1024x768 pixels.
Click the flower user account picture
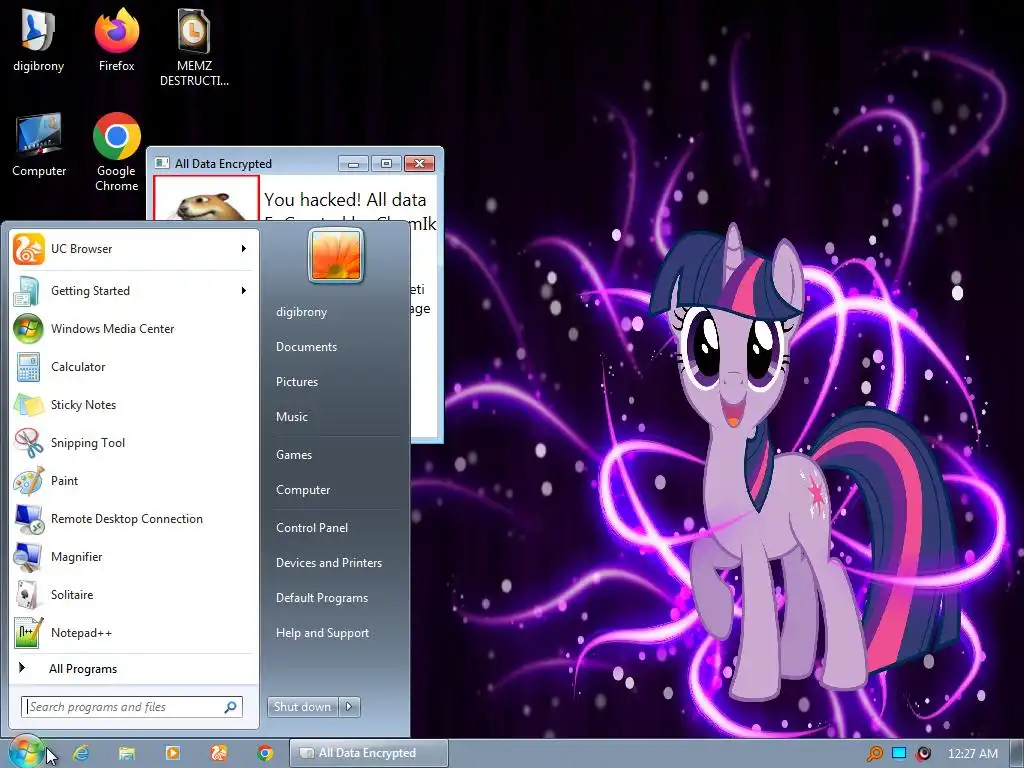(x=336, y=255)
